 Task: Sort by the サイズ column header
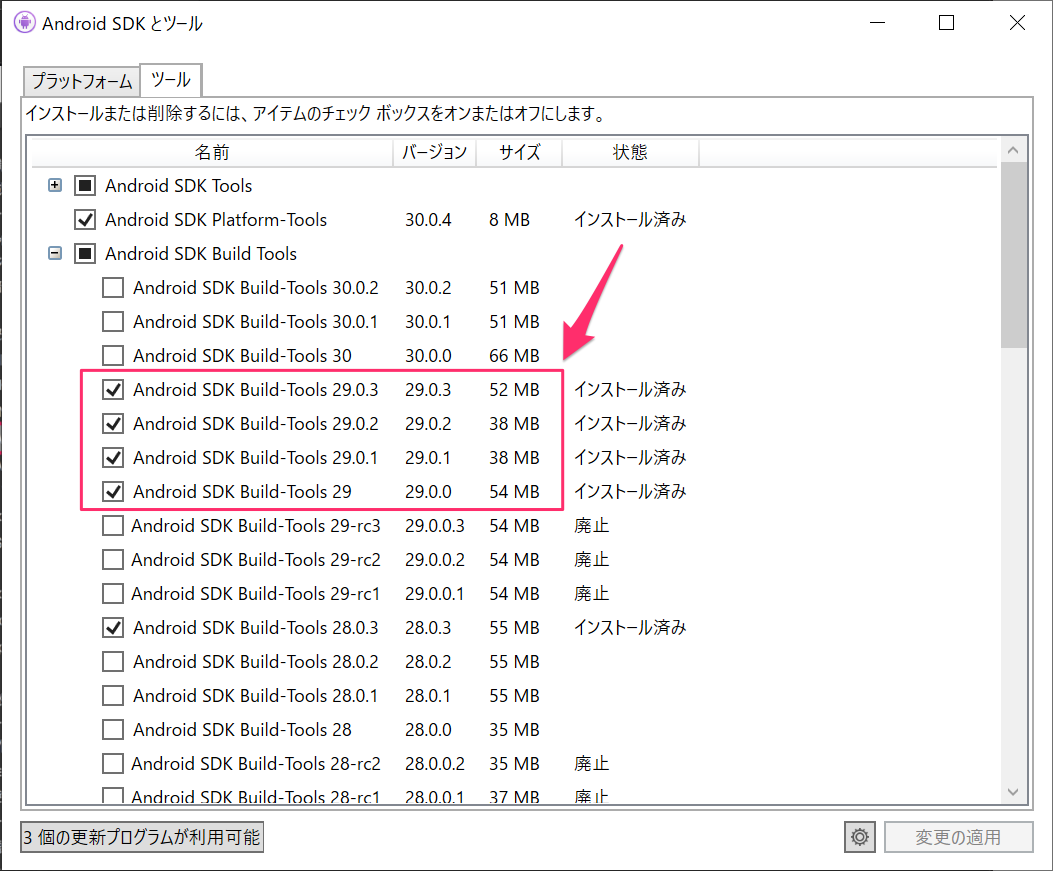519,152
